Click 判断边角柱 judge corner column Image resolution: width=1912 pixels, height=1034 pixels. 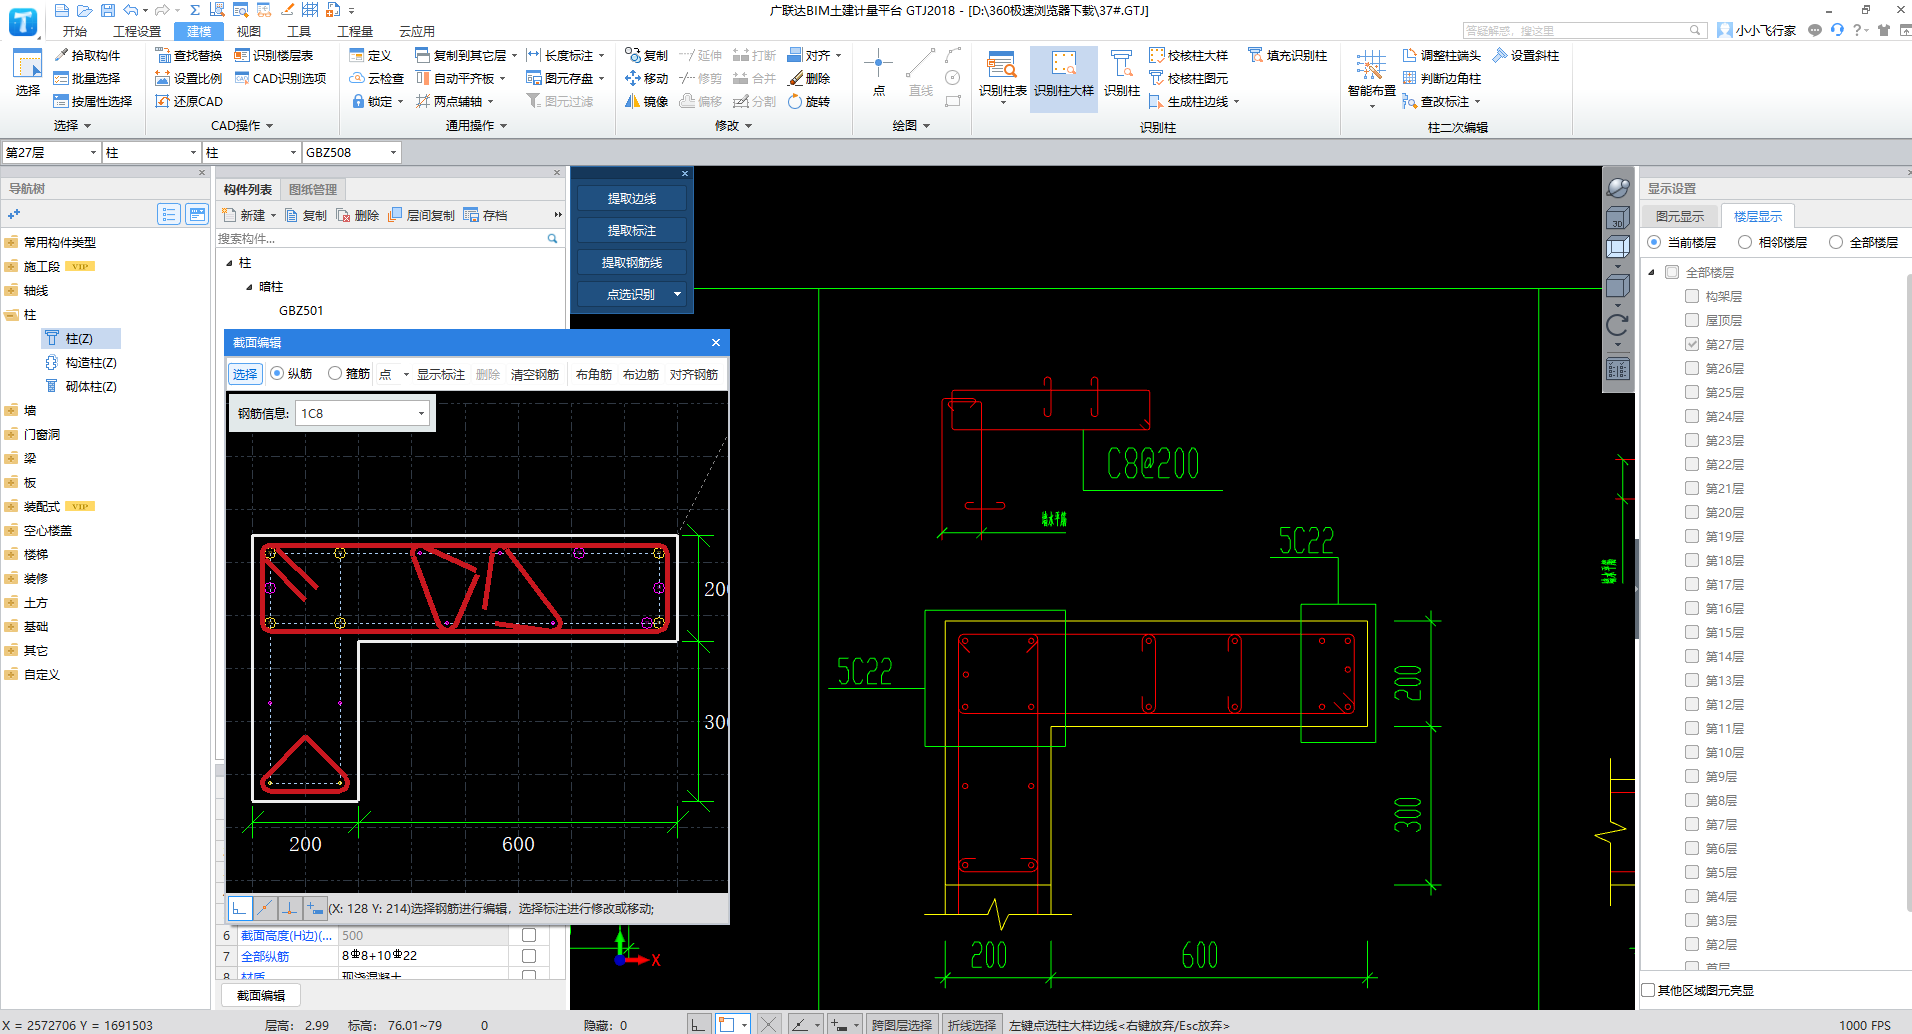click(x=1441, y=78)
